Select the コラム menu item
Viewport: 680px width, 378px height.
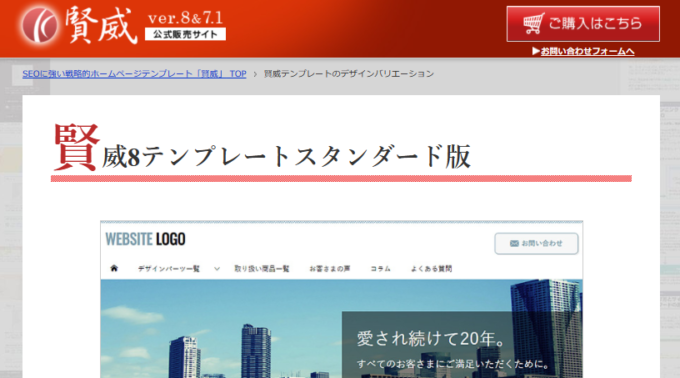[380, 269]
